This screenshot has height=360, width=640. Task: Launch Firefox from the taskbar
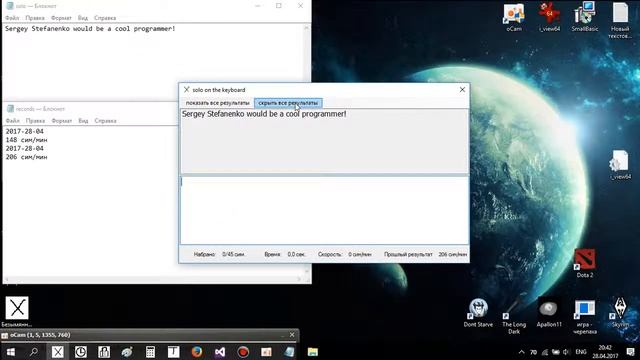[x=197, y=352]
